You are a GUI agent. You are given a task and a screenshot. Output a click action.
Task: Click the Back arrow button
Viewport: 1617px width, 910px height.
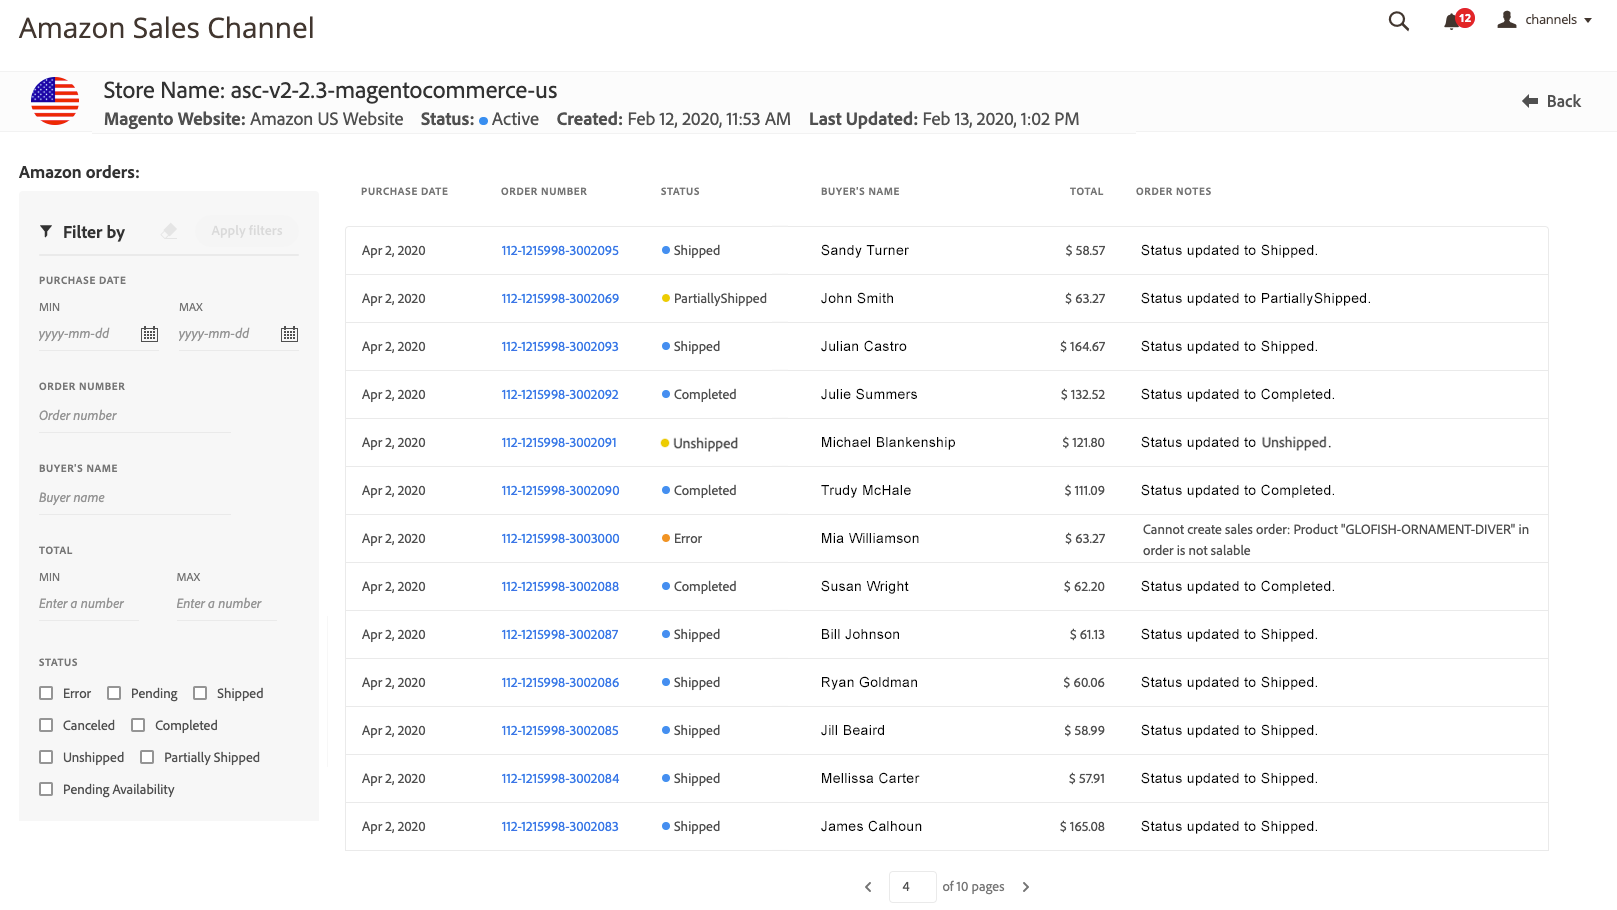[1551, 101]
